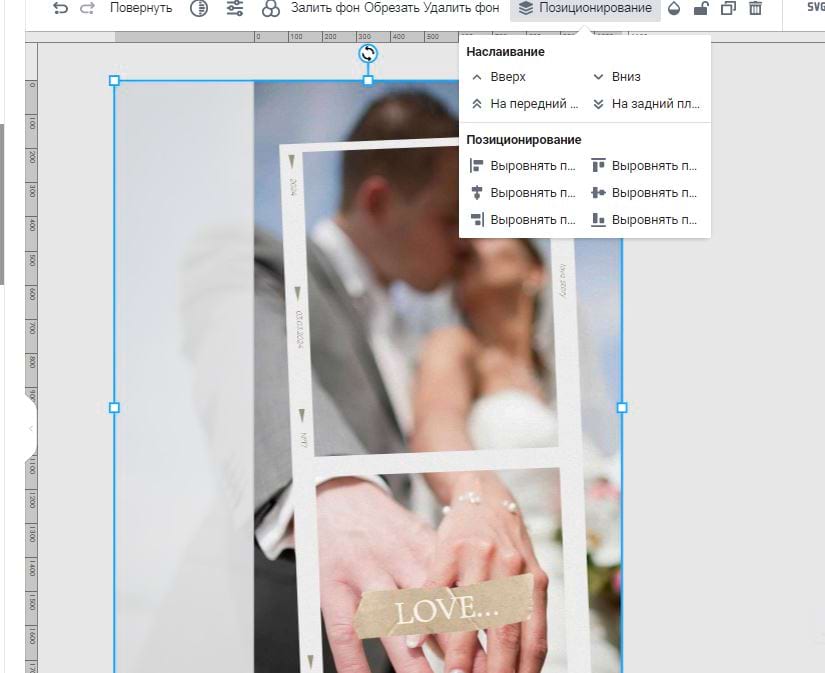Click the top-middle resize handle
The image size is (825, 673).
368,81
